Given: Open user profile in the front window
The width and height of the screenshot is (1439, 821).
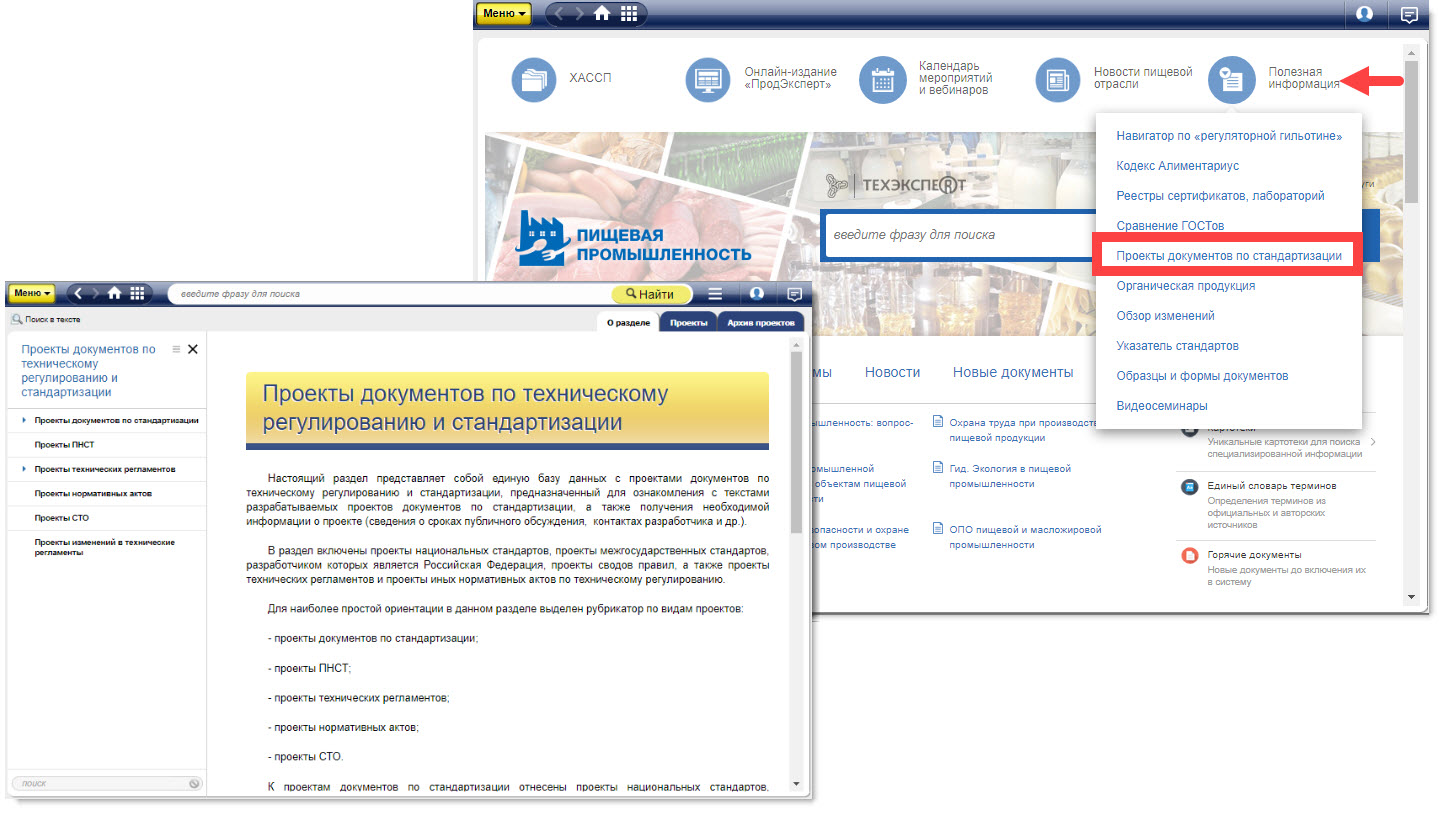Looking at the screenshot, I should point(757,294).
